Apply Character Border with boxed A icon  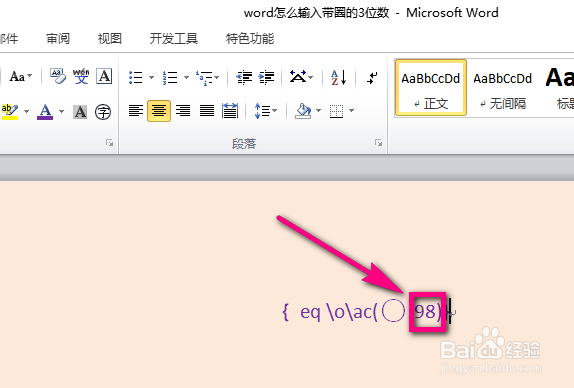click(104, 76)
